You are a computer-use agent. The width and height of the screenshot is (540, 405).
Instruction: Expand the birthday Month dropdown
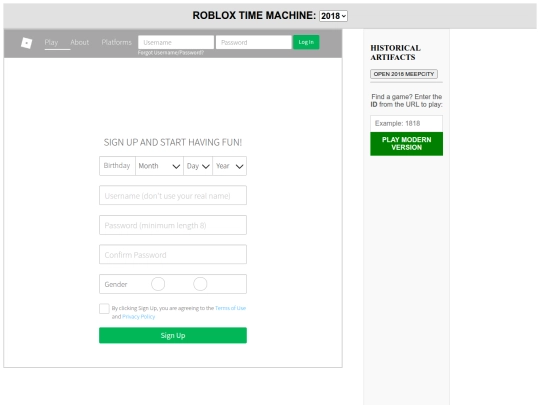tap(159, 166)
